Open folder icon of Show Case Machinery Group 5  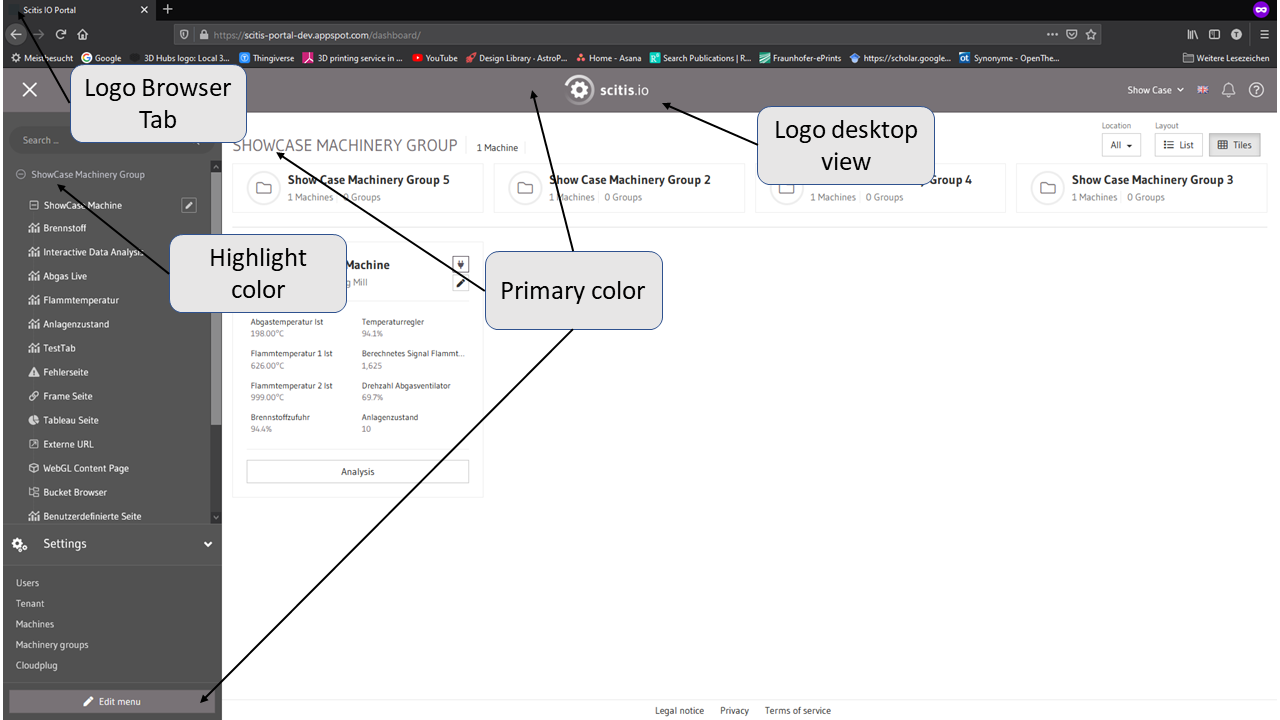click(264, 188)
